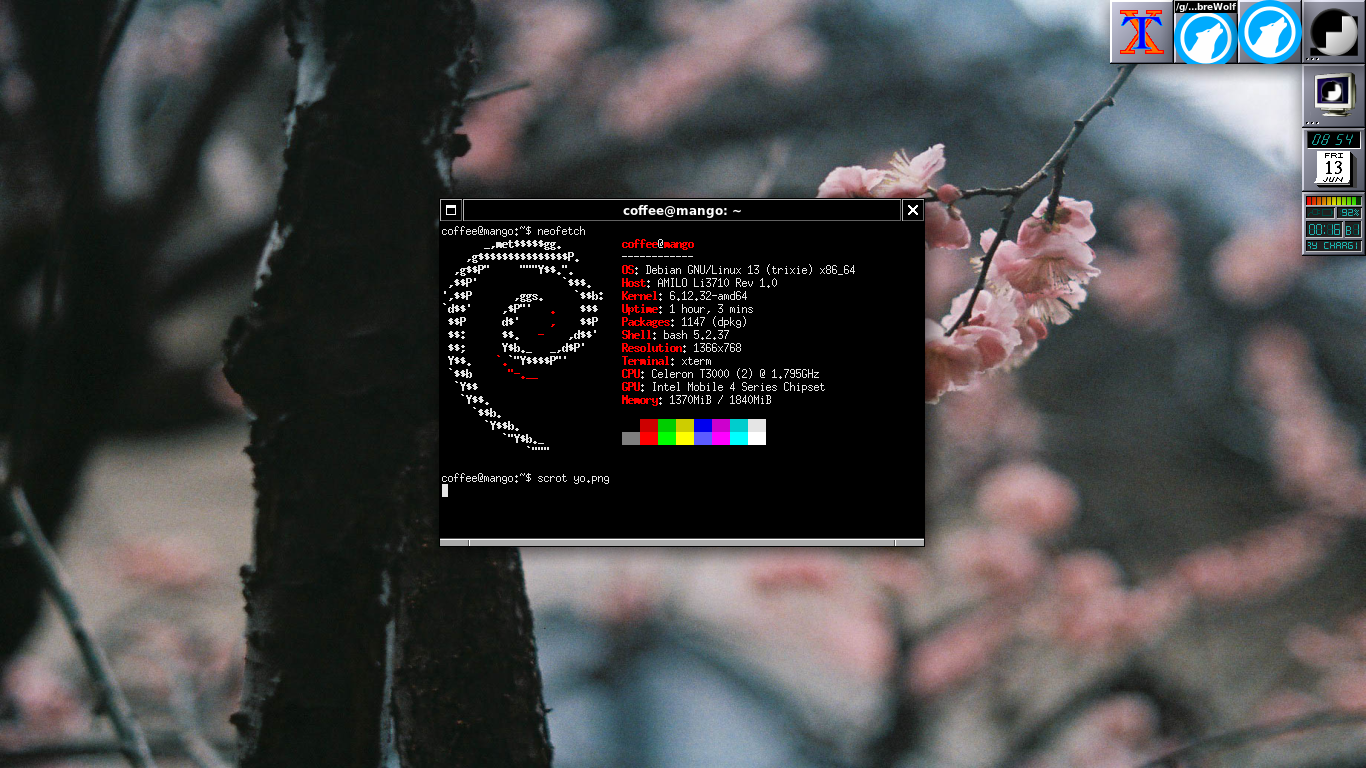Launch the computer monitor dock icon
This screenshot has height=768, width=1366.
[1334, 96]
